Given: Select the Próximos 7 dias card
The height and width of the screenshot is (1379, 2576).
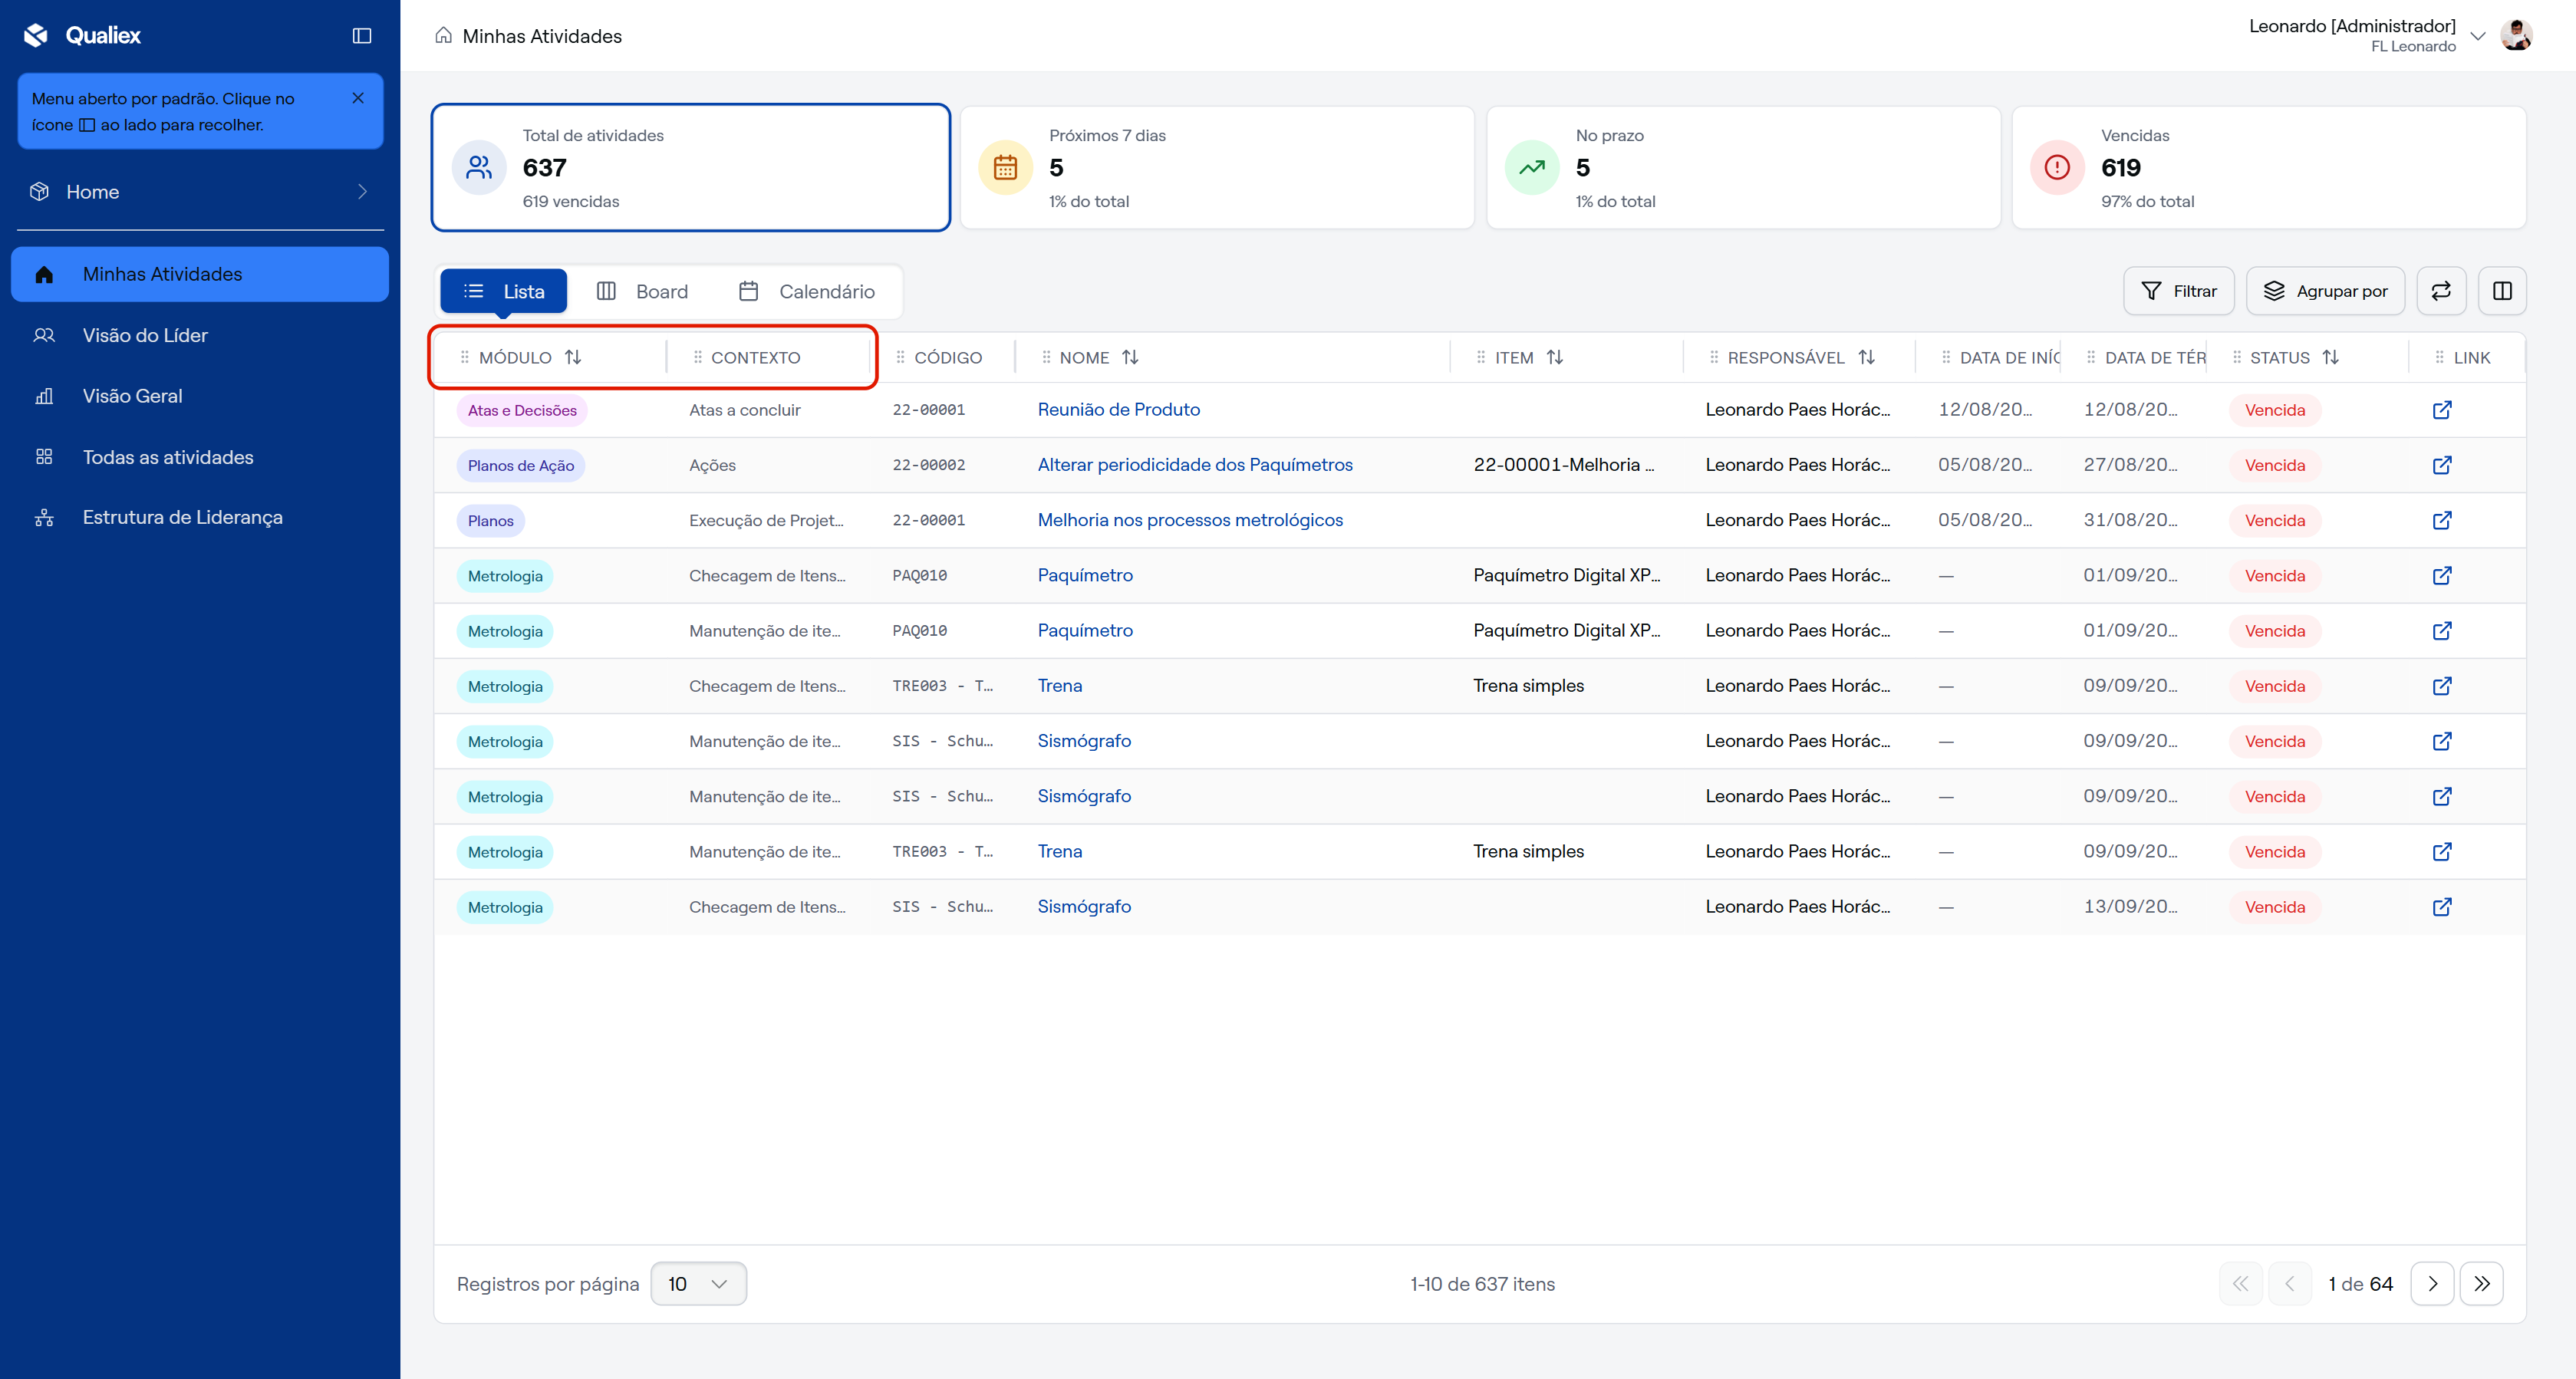Looking at the screenshot, I should coord(1217,168).
